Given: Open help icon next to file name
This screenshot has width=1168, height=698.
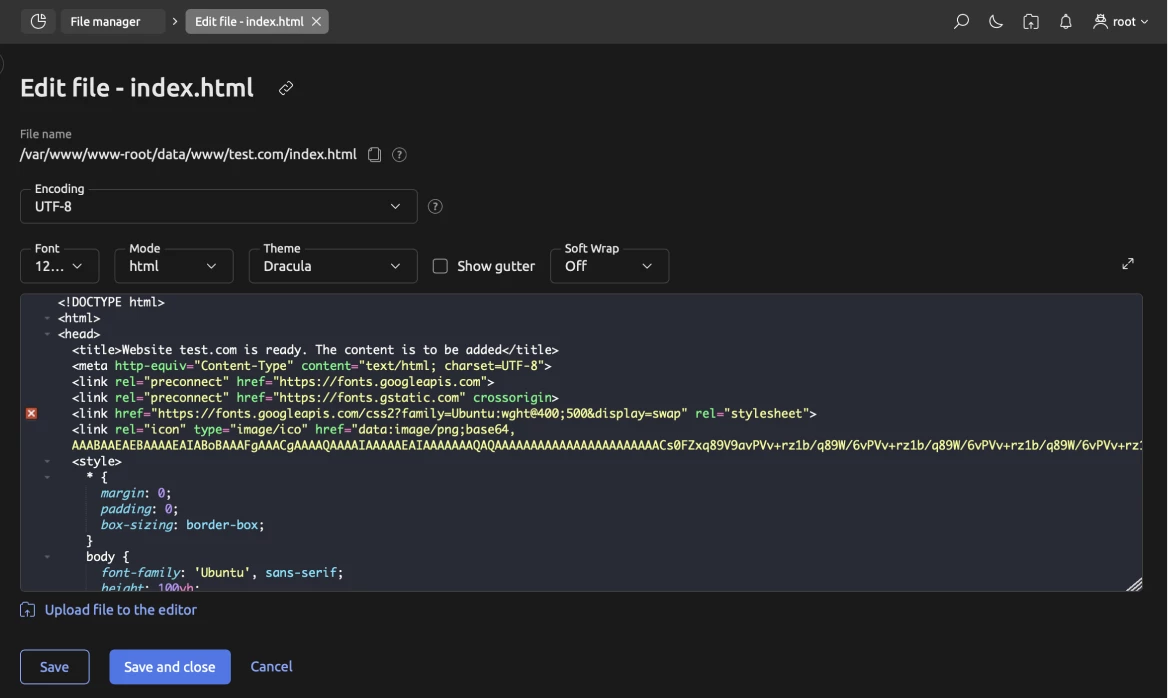Looking at the screenshot, I should click(399, 154).
